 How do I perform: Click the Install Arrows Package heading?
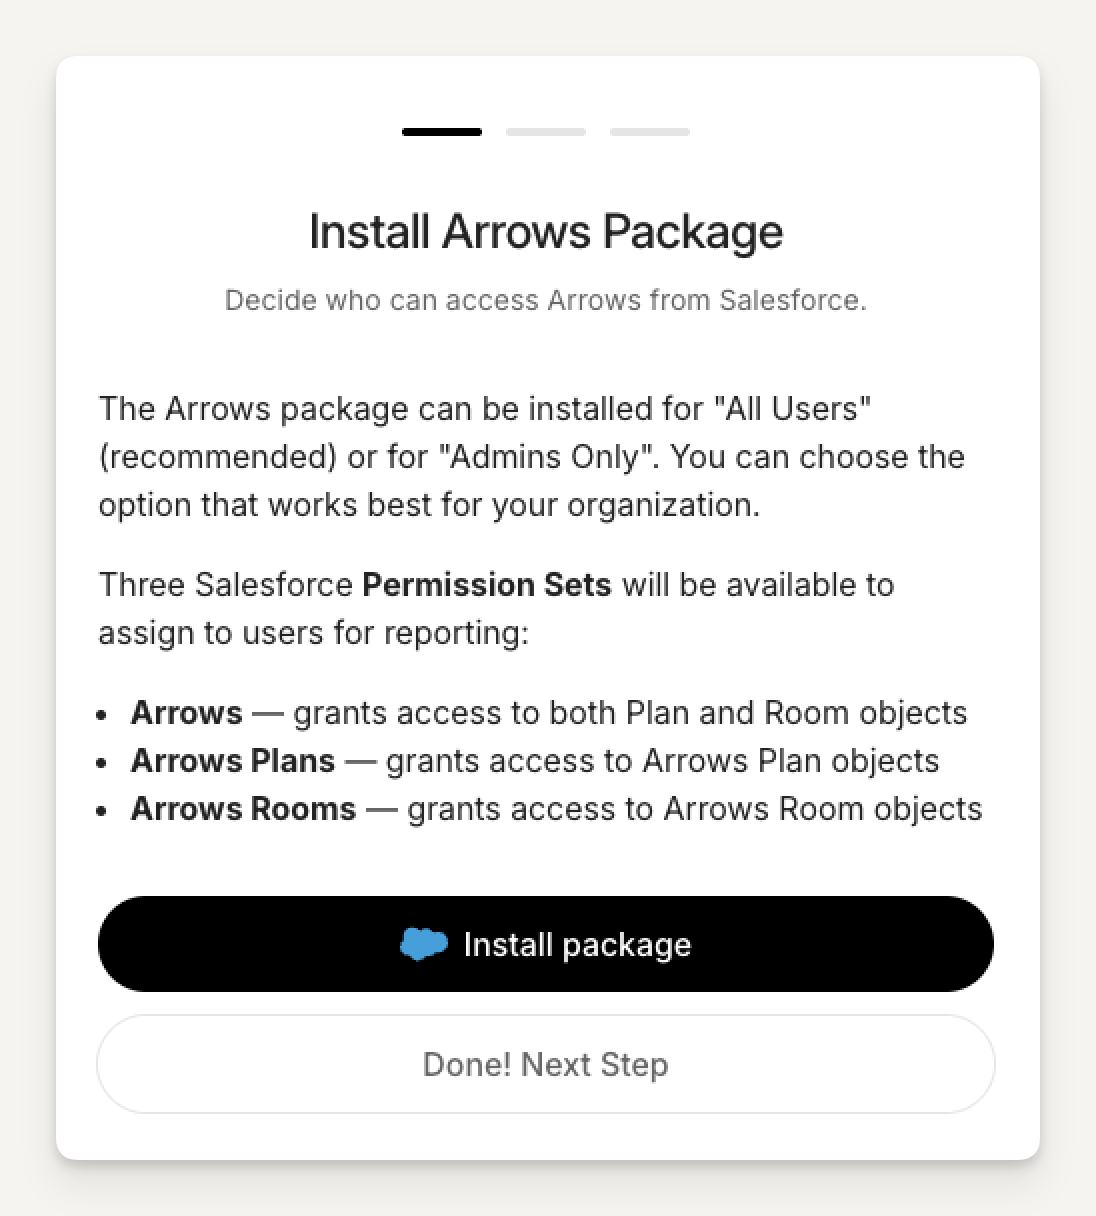(546, 232)
